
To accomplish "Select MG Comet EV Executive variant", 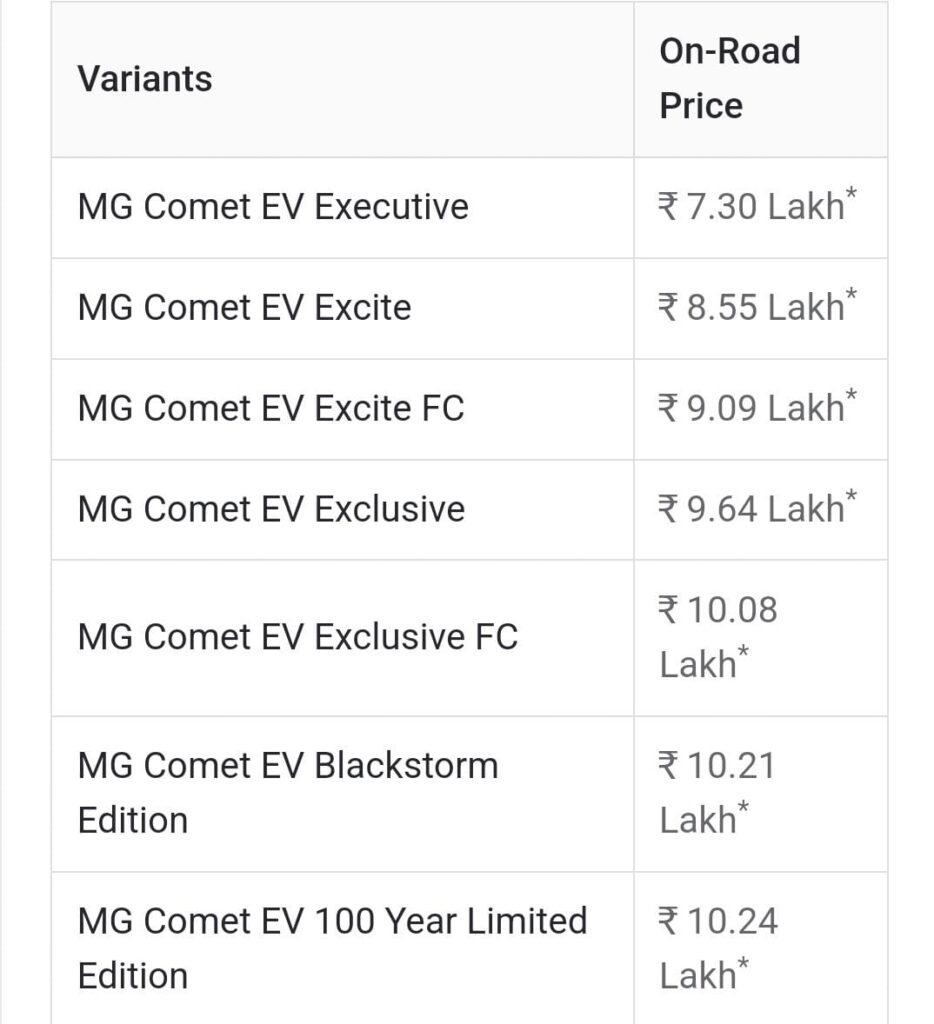I will click(x=273, y=207).
